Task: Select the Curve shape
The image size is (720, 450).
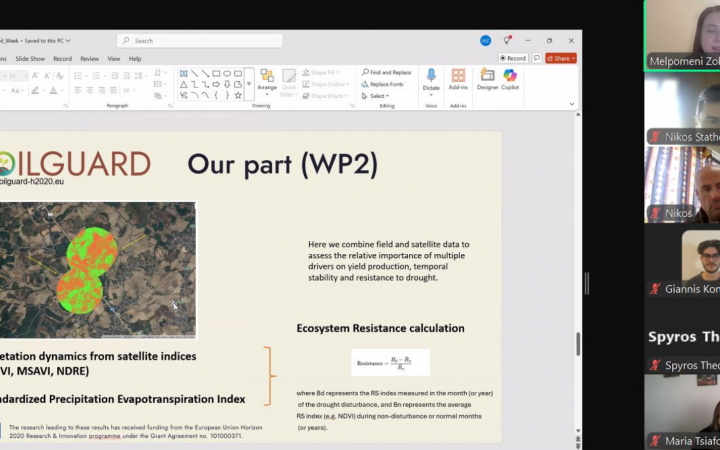Action: point(205,96)
